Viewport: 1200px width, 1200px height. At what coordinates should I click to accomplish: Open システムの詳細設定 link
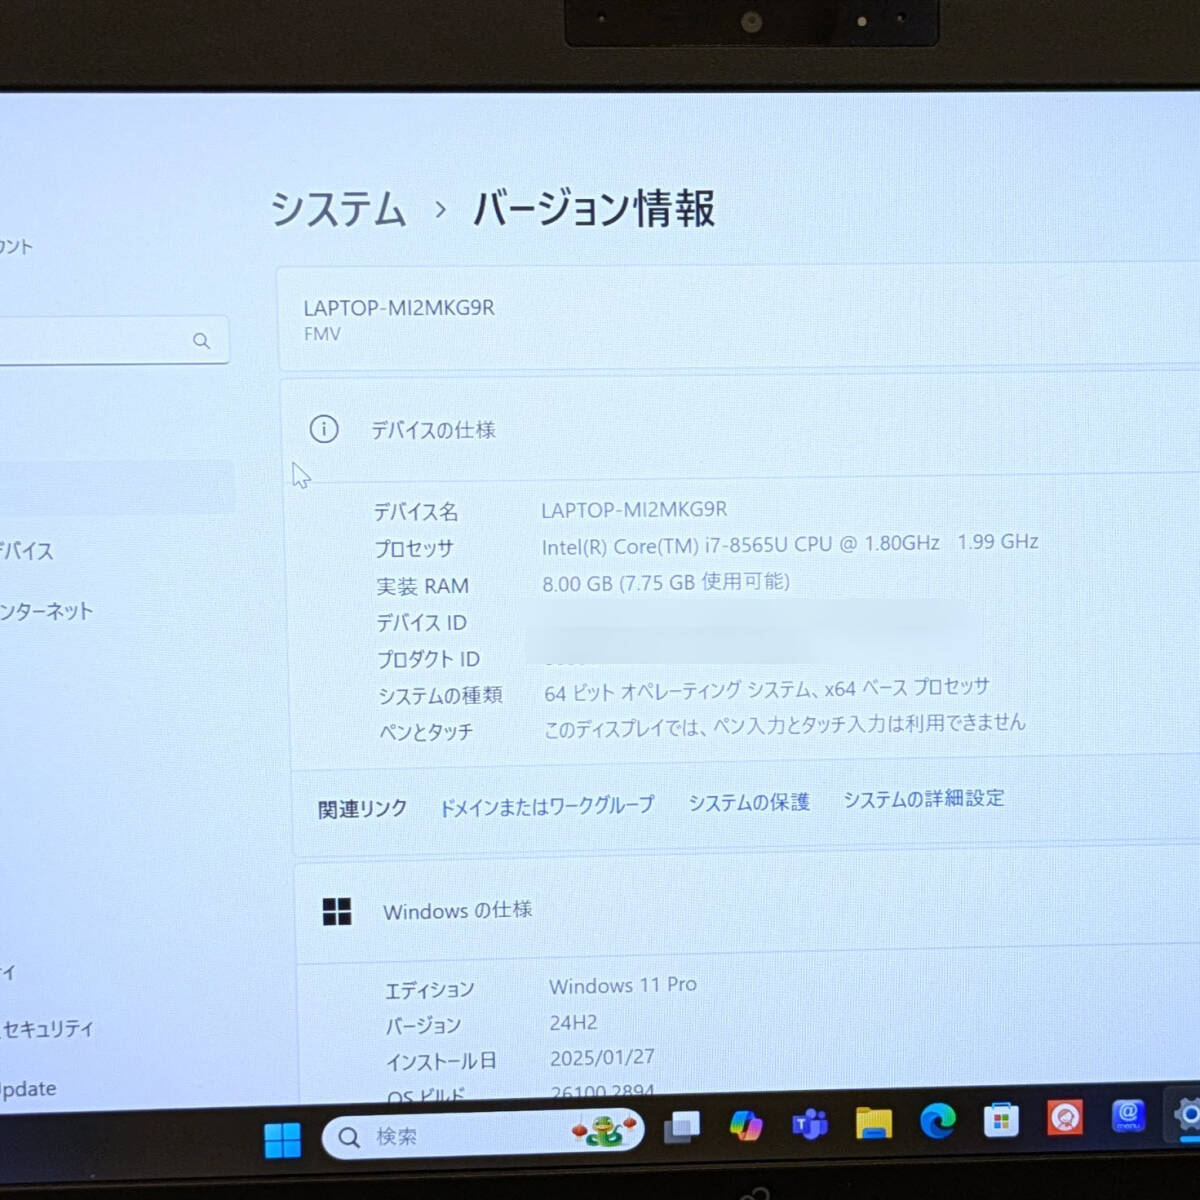click(923, 799)
